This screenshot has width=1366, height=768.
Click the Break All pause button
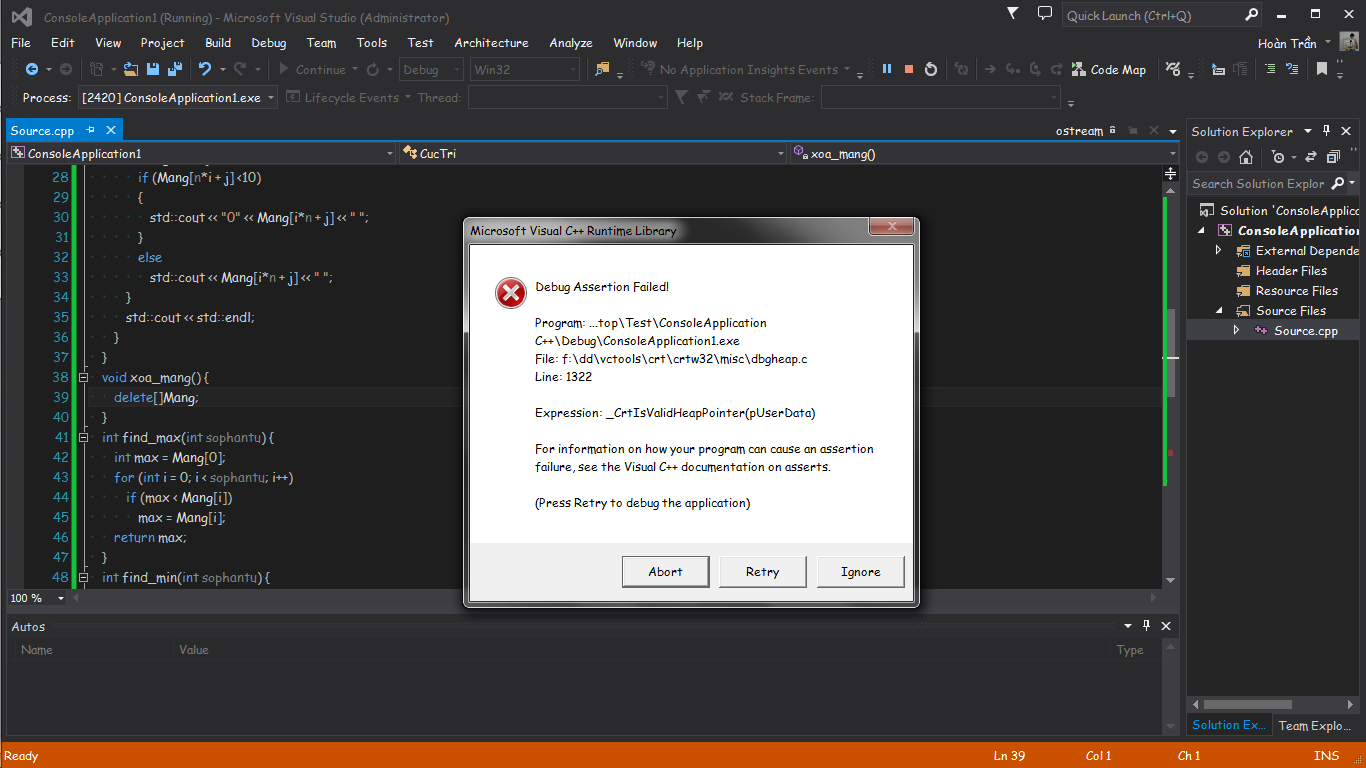[886, 69]
